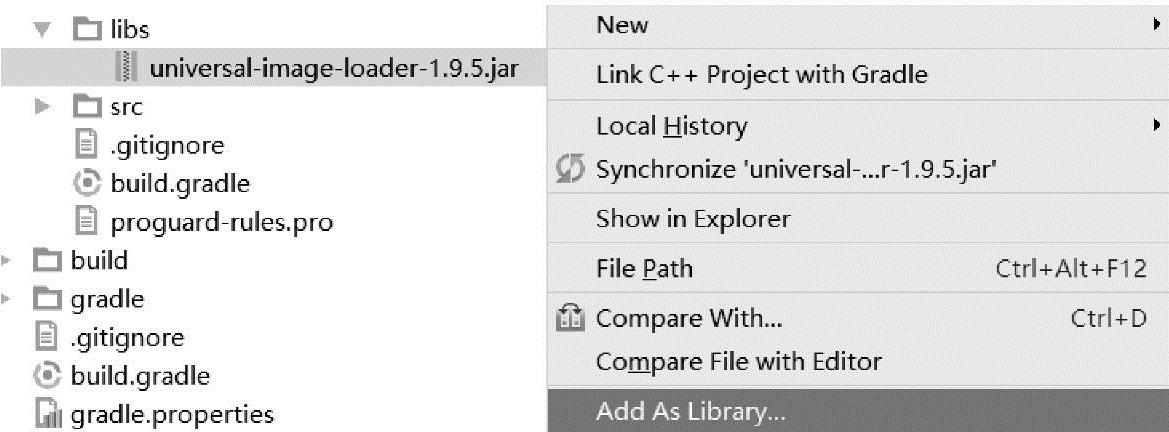Open the New submenu
Image resolution: width=1169 pixels, height=432 pixels.
pyautogui.click(x=622, y=25)
